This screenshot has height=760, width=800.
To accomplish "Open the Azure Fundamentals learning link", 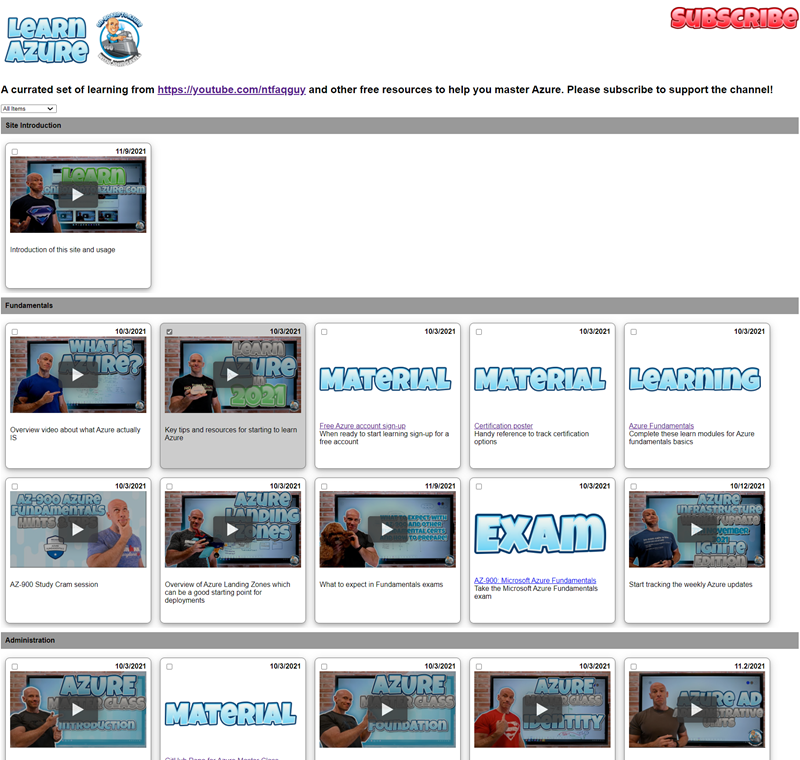I will click(x=661, y=425).
